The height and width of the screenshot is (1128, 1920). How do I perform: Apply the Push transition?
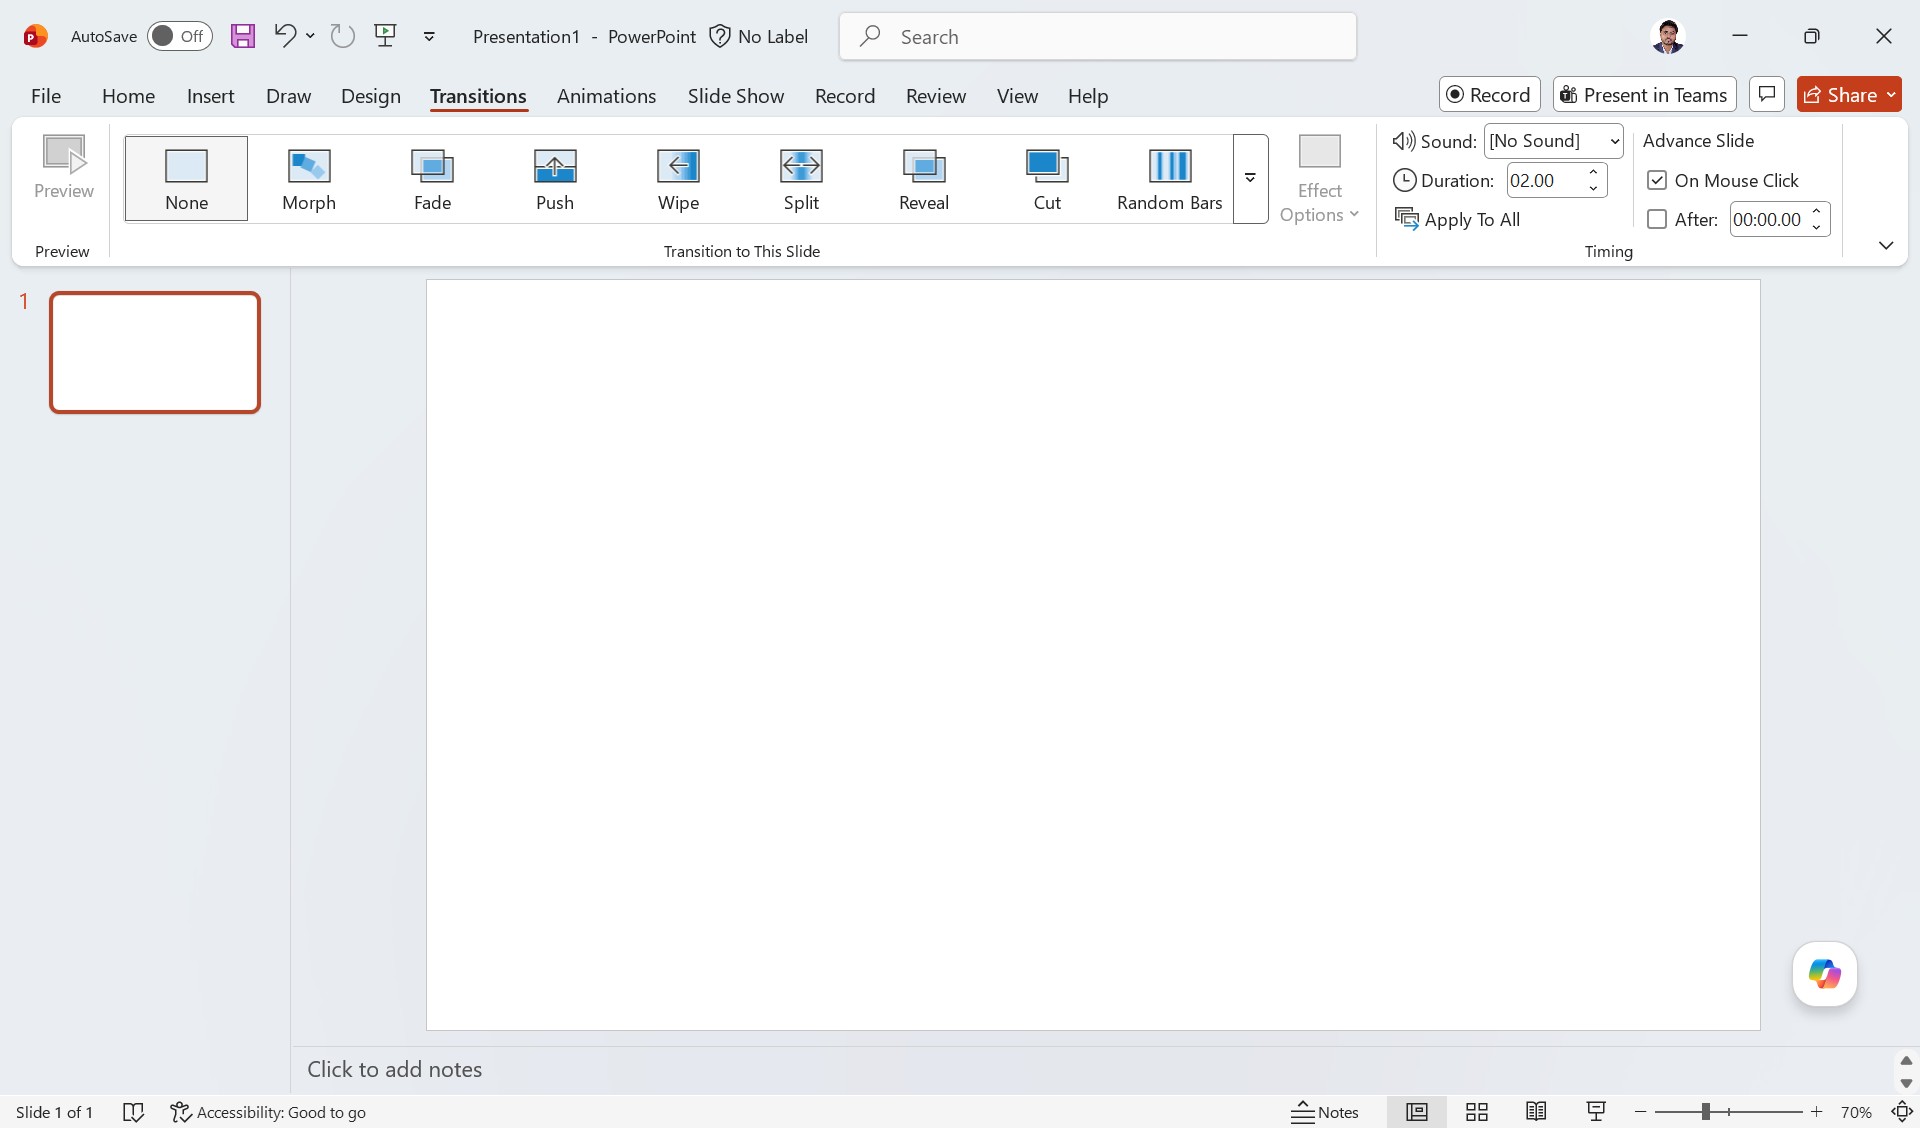coord(555,178)
